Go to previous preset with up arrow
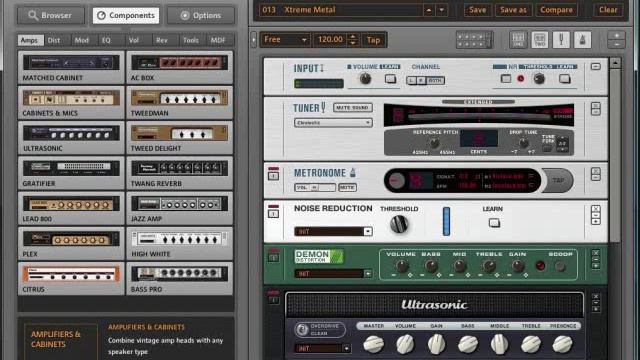This screenshot has width=640, height=360. pyautogui.click(x=429, y=10)
